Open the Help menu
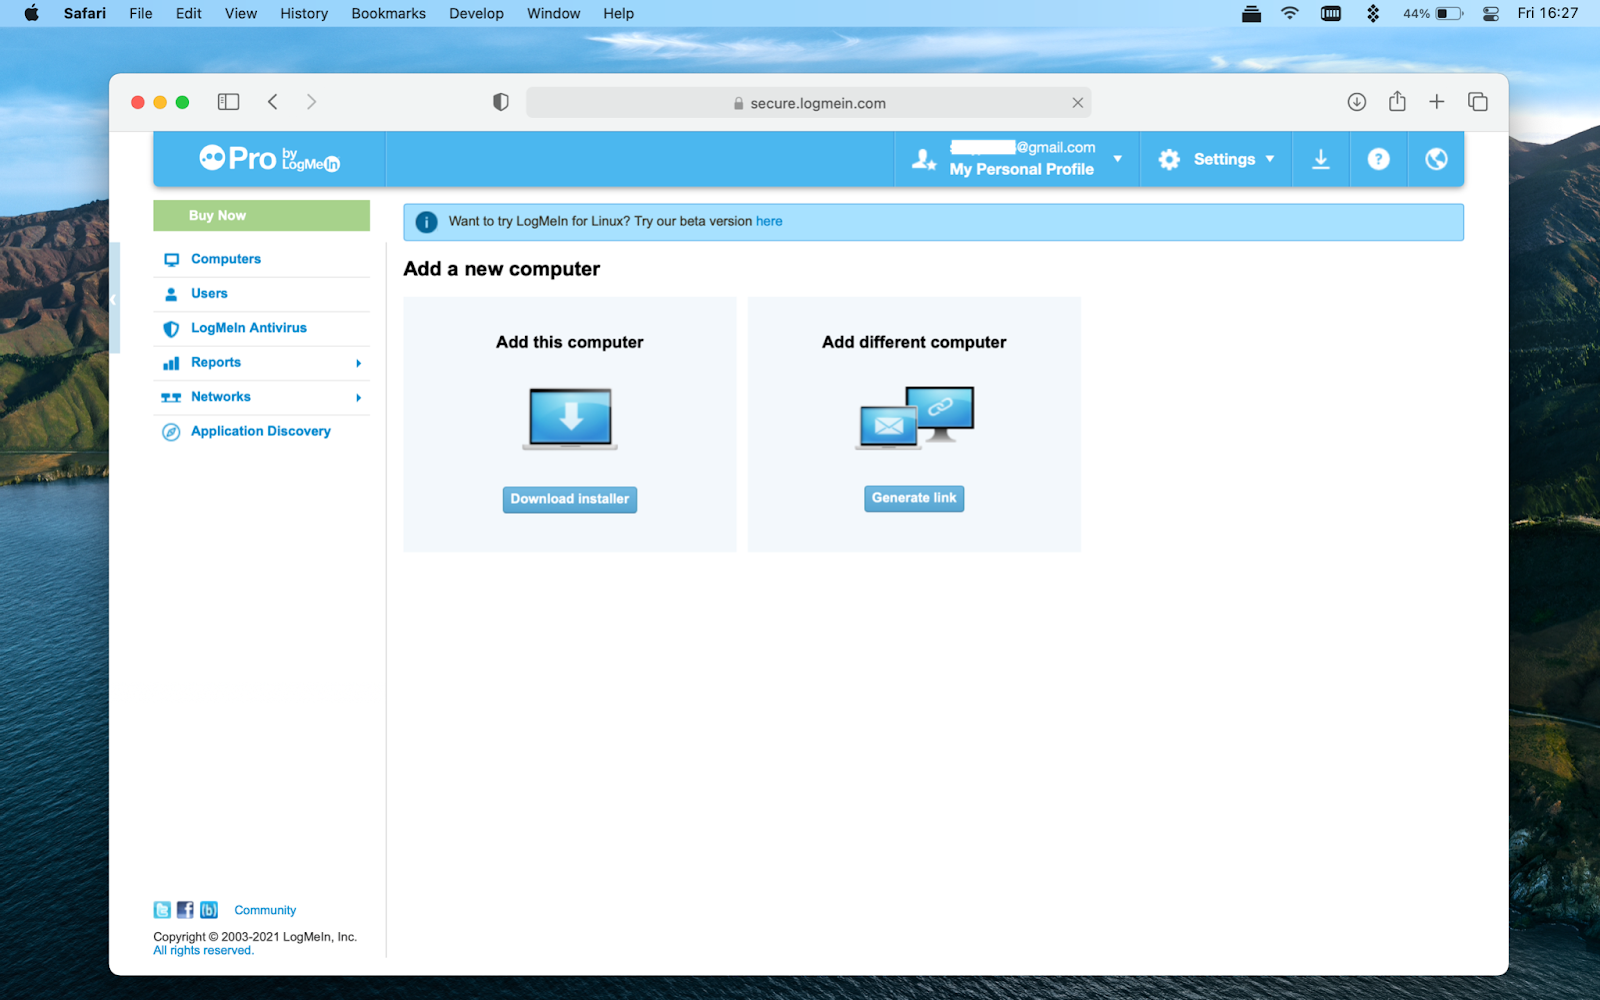The width and height of the screenshot is (1600, 1000). [x=619, y=13]
